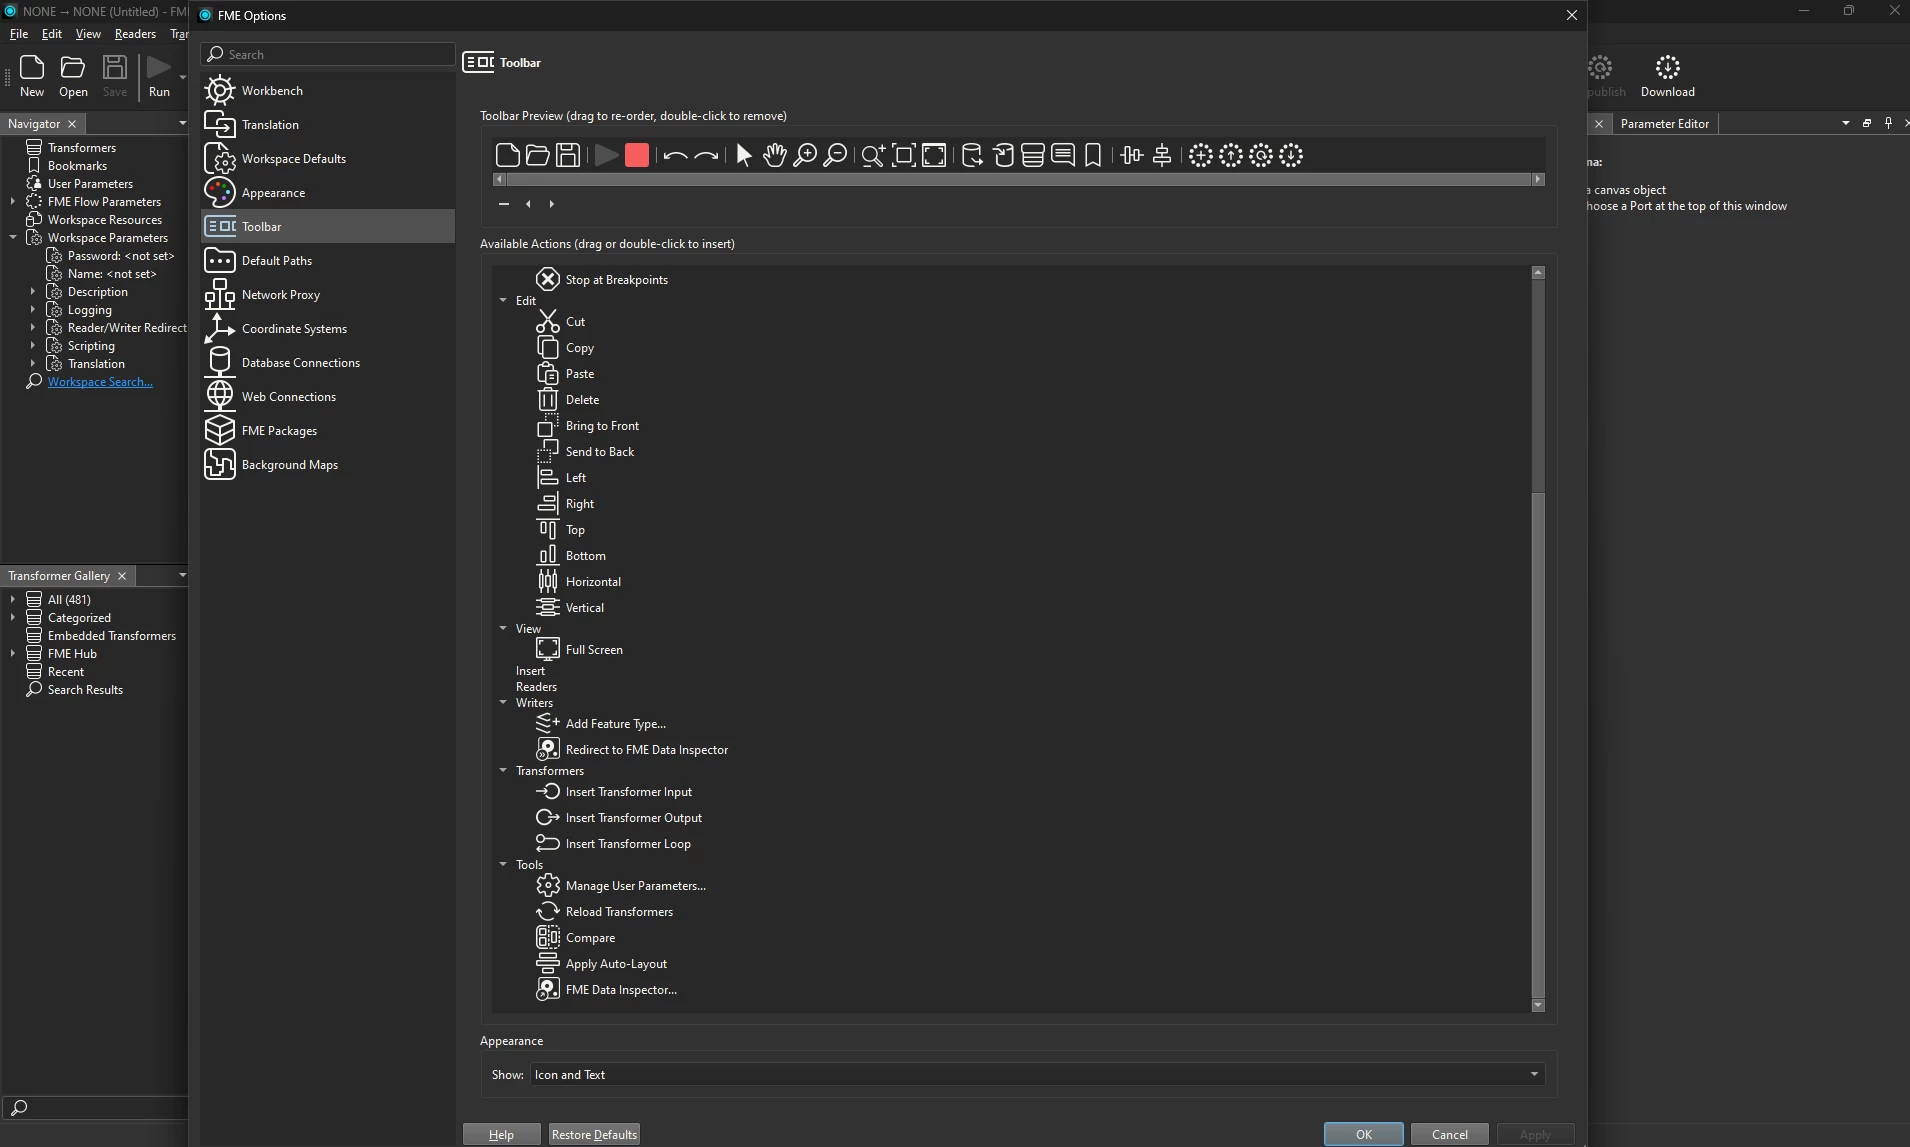Open the View menu in menu bar
Image resolution: width=1910 pixels, height=1147 pixels.
tap(88, 34)
